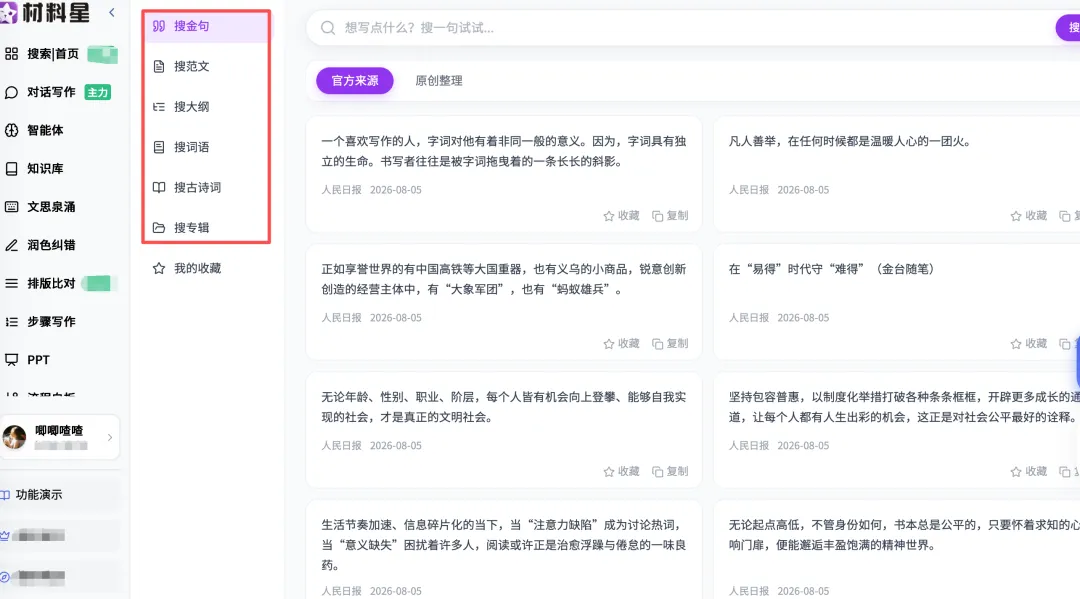Screen dimensions: 1080x599
Task: Click the compass icon at sidebar bottom
Action: pos(5,577)
